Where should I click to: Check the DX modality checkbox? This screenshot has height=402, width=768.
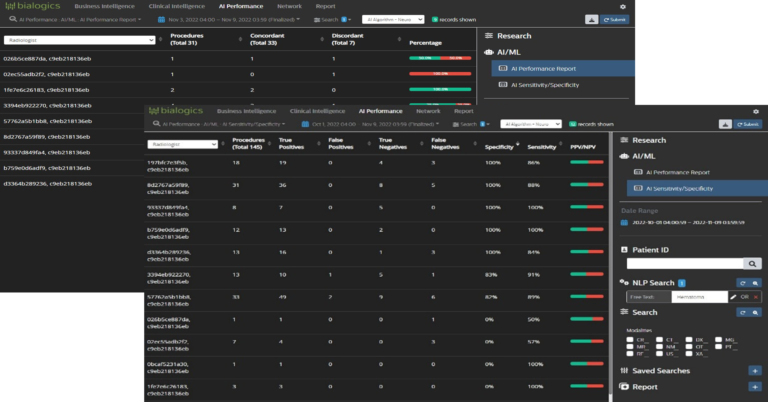click(689, 339)
